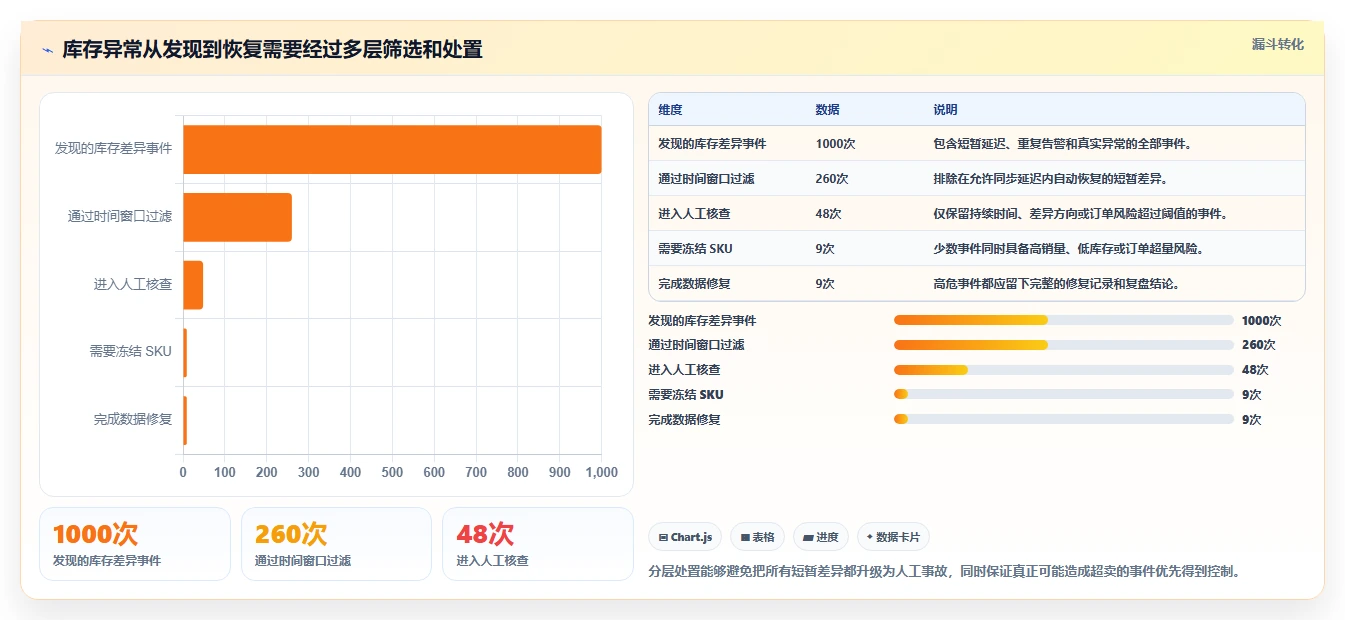Click the footer note starting with 分层处置能够避免
This screenshot has height=620, width=1345.
click(x=945, y=572)
